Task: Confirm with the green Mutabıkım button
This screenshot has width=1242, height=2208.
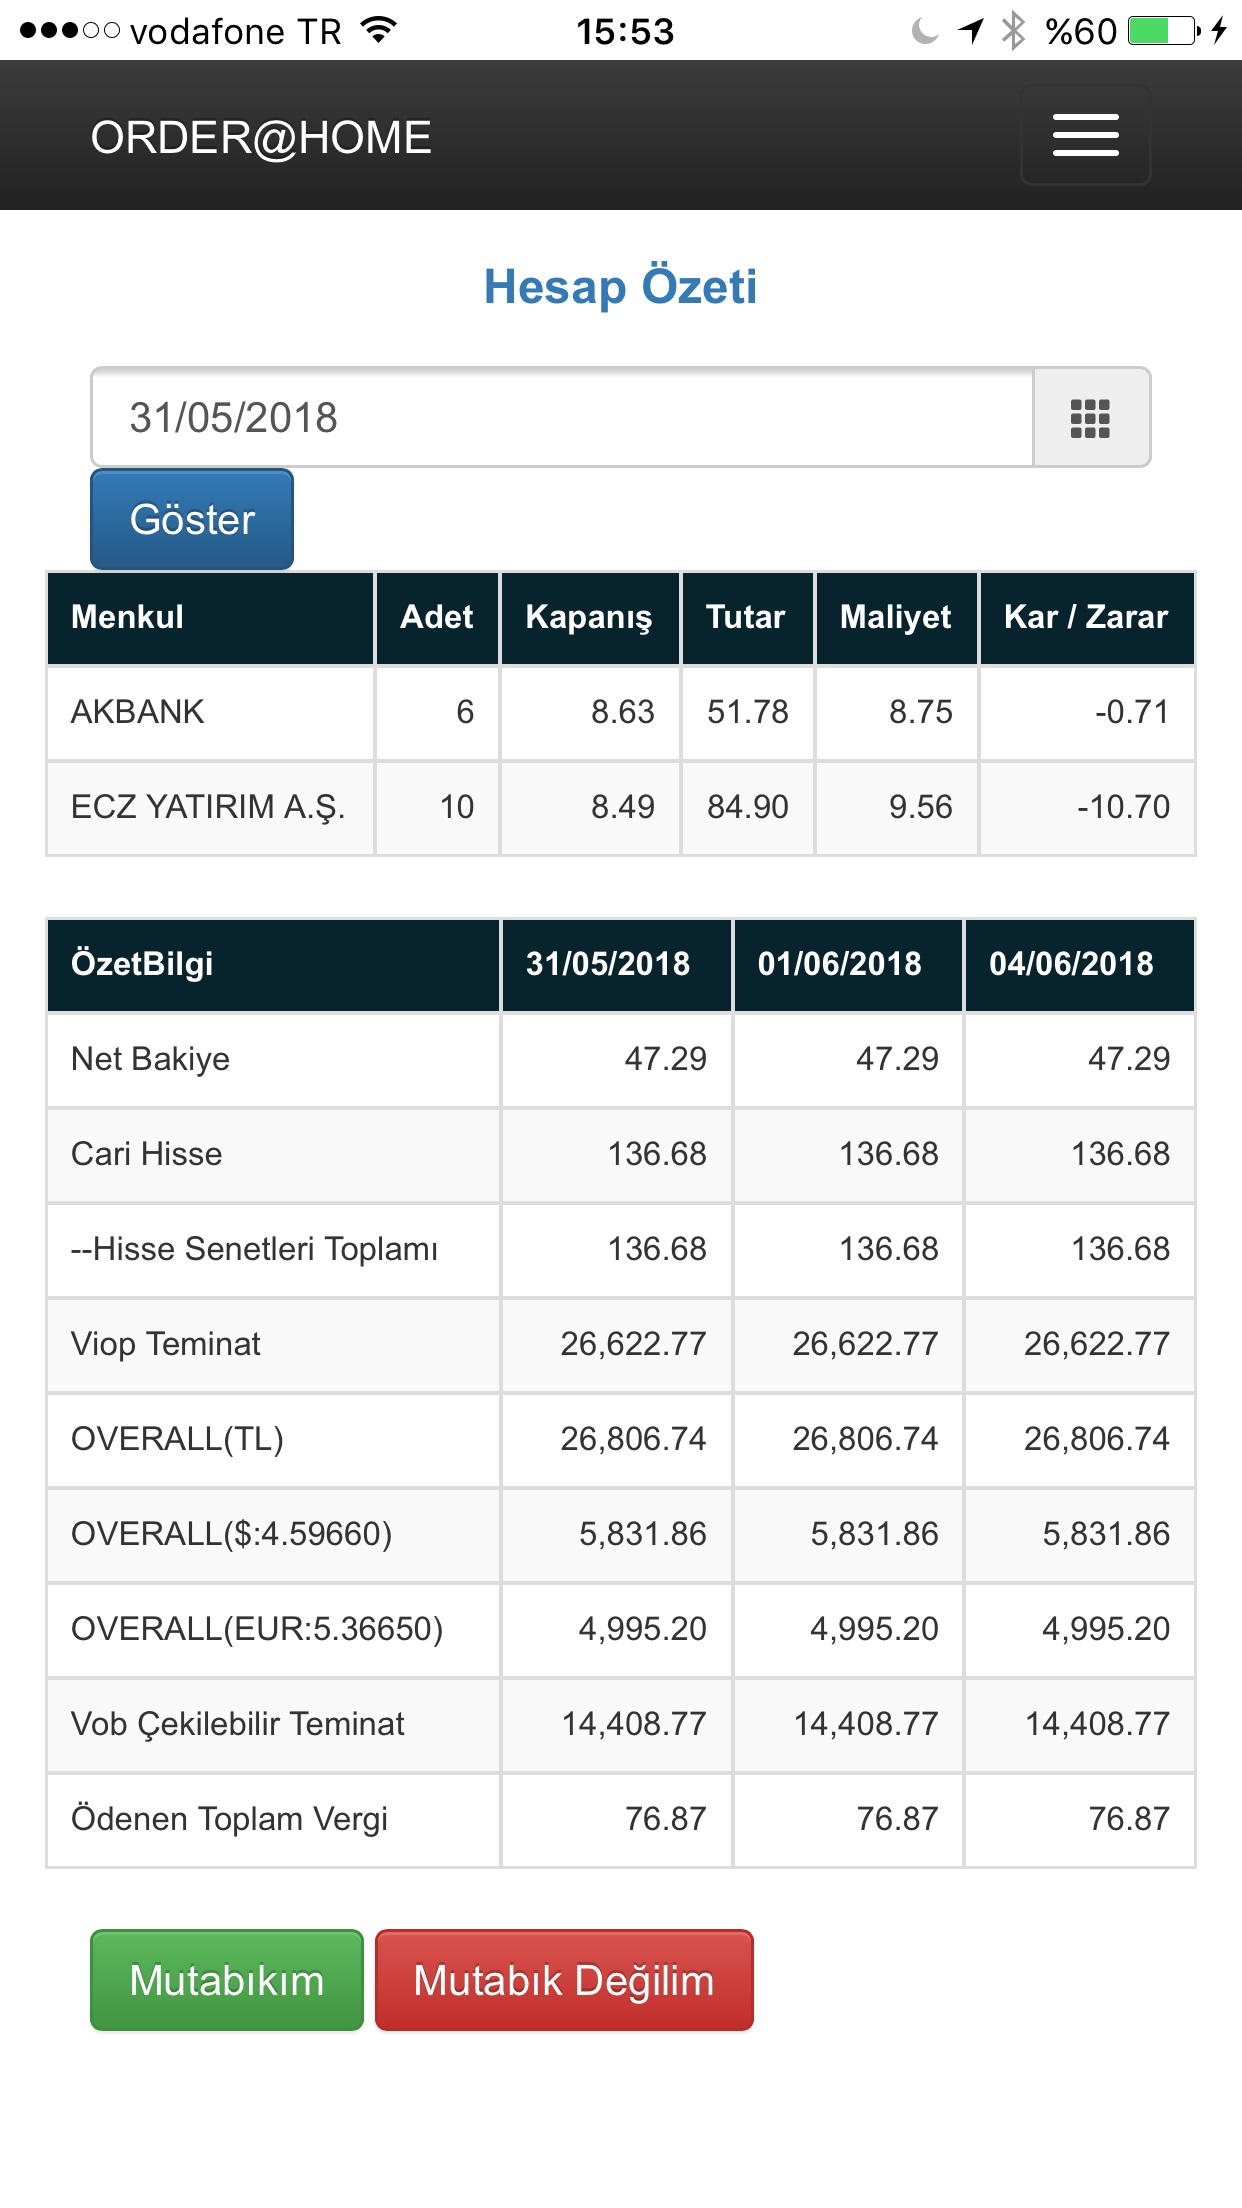Action: [x=227, y=1980]
